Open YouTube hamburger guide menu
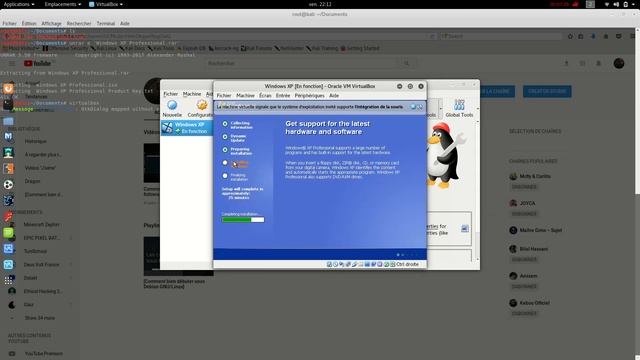640x360 pixels. pos(12,63)
